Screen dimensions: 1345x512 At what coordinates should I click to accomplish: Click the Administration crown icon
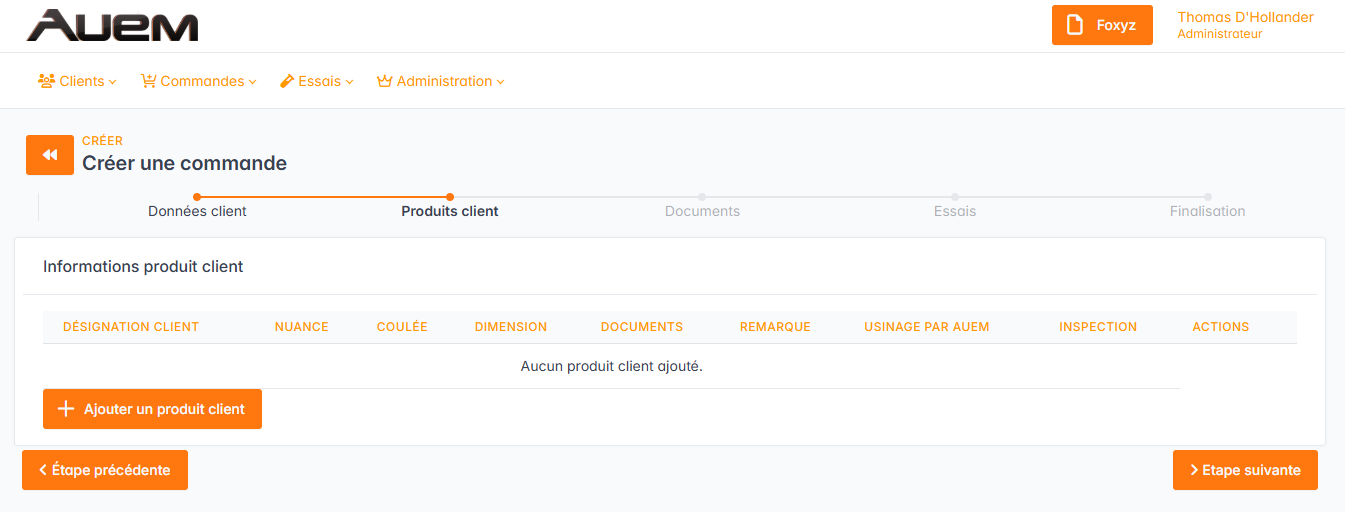[x=384, y=81]
